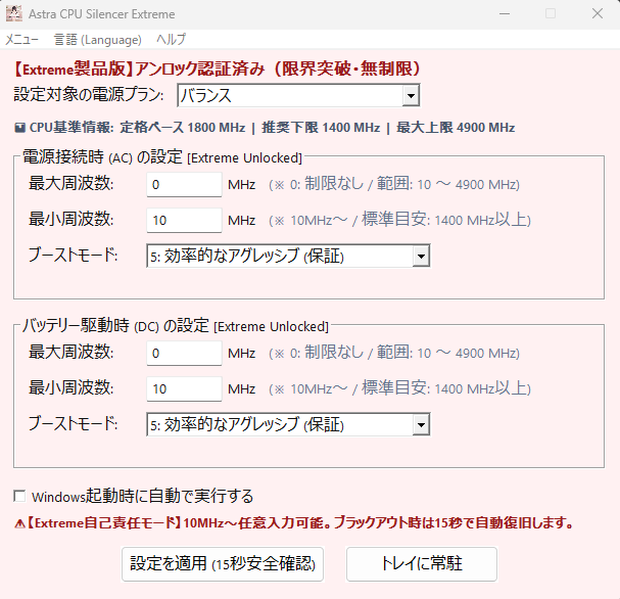Enable Windows起動時に自動で実行する checkbox
Screen dimensions: 620x599
pos(19,496)
